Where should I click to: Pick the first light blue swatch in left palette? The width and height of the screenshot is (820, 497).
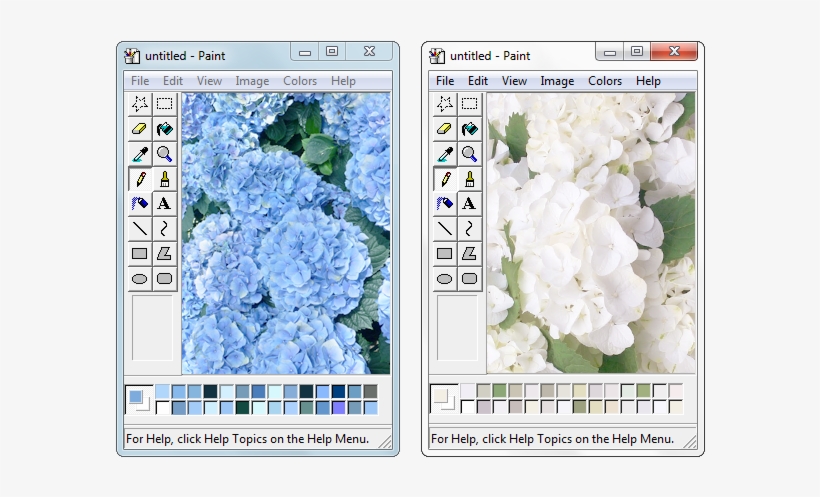point(163,391)
